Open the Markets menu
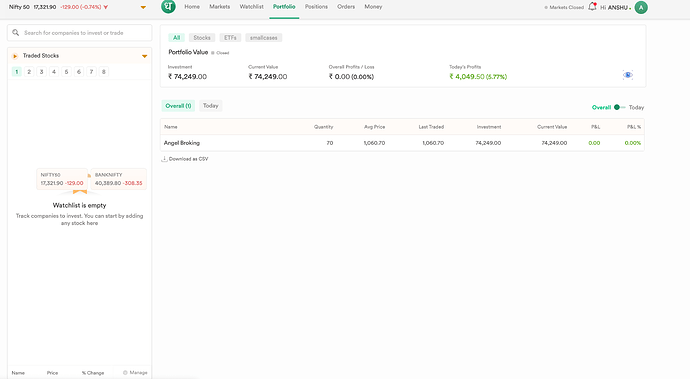 [220, 7]
